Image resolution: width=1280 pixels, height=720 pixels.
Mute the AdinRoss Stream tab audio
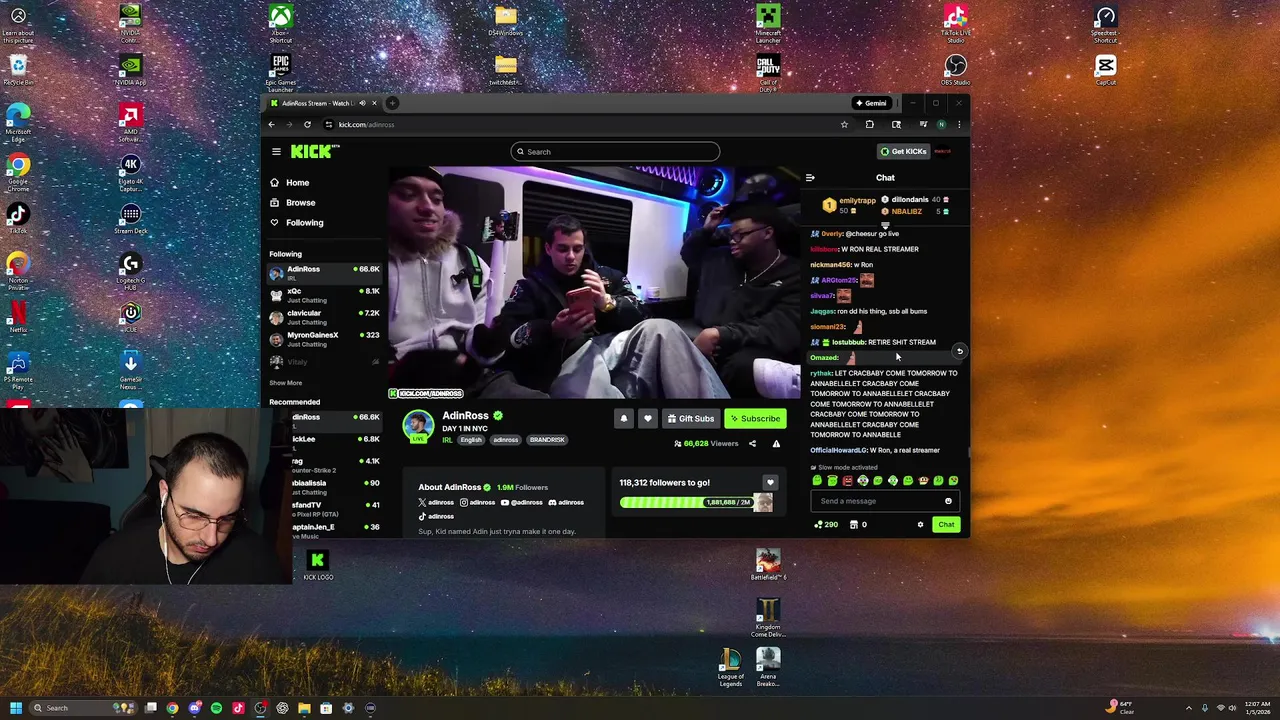362,103
